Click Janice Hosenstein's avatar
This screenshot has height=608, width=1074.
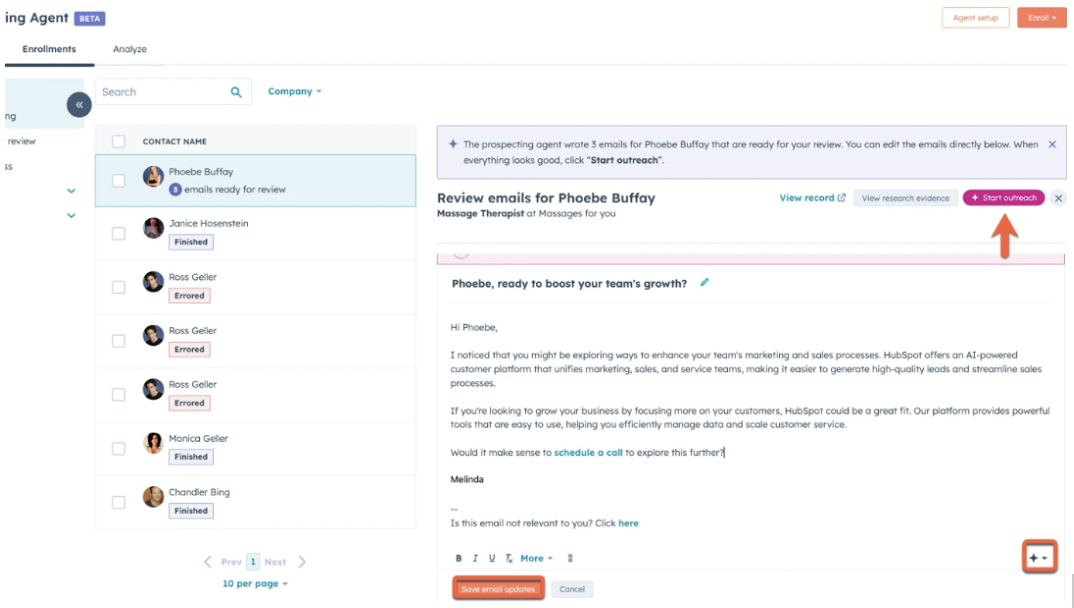[153, 228]
